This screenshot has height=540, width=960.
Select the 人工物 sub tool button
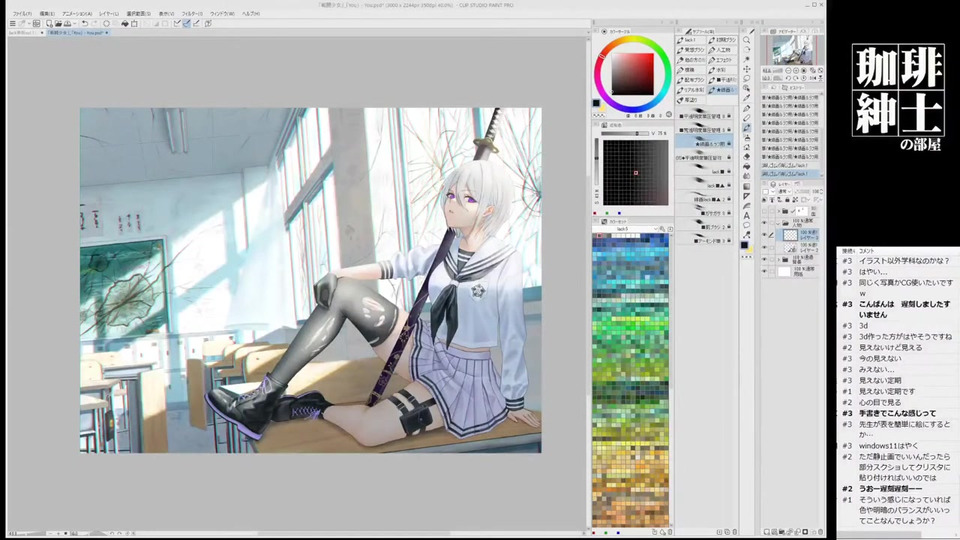722,49
